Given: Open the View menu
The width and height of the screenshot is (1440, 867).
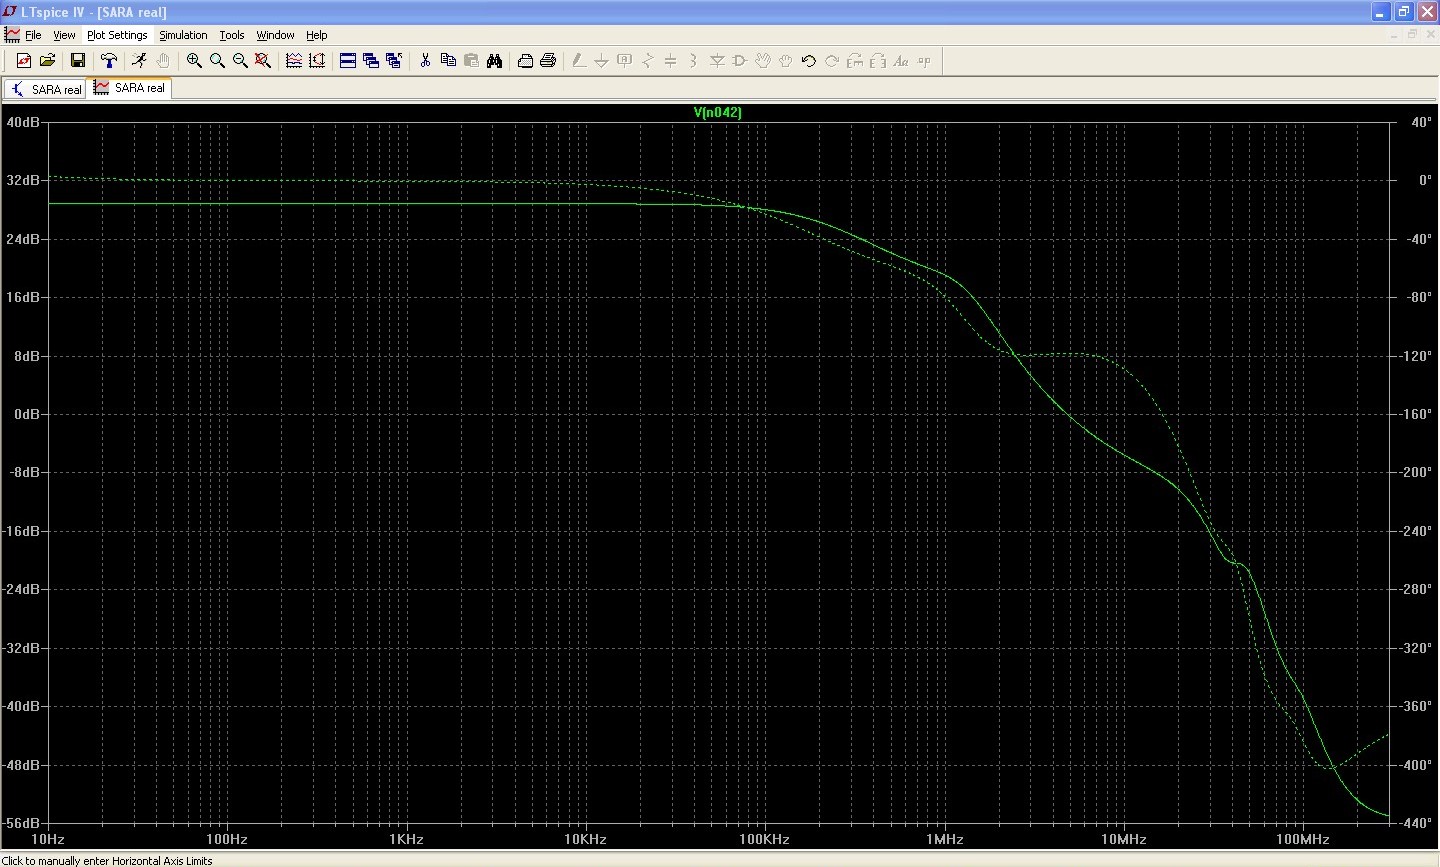Looking at the screenshot, I should pos(64,35).
